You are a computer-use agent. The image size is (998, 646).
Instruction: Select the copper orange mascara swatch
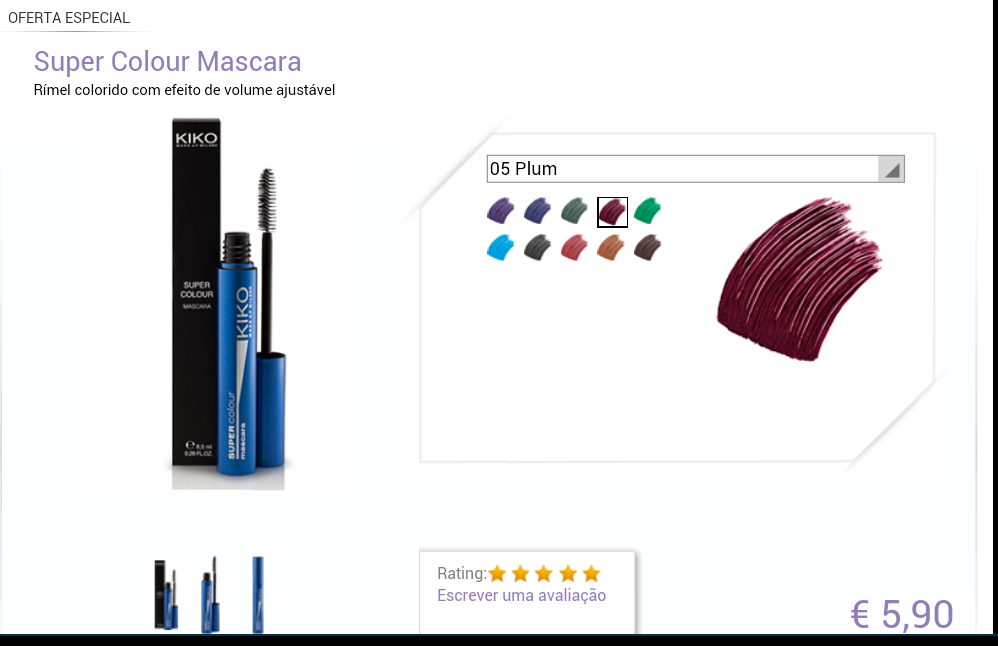pyautogui.click(x=611, y=248)
